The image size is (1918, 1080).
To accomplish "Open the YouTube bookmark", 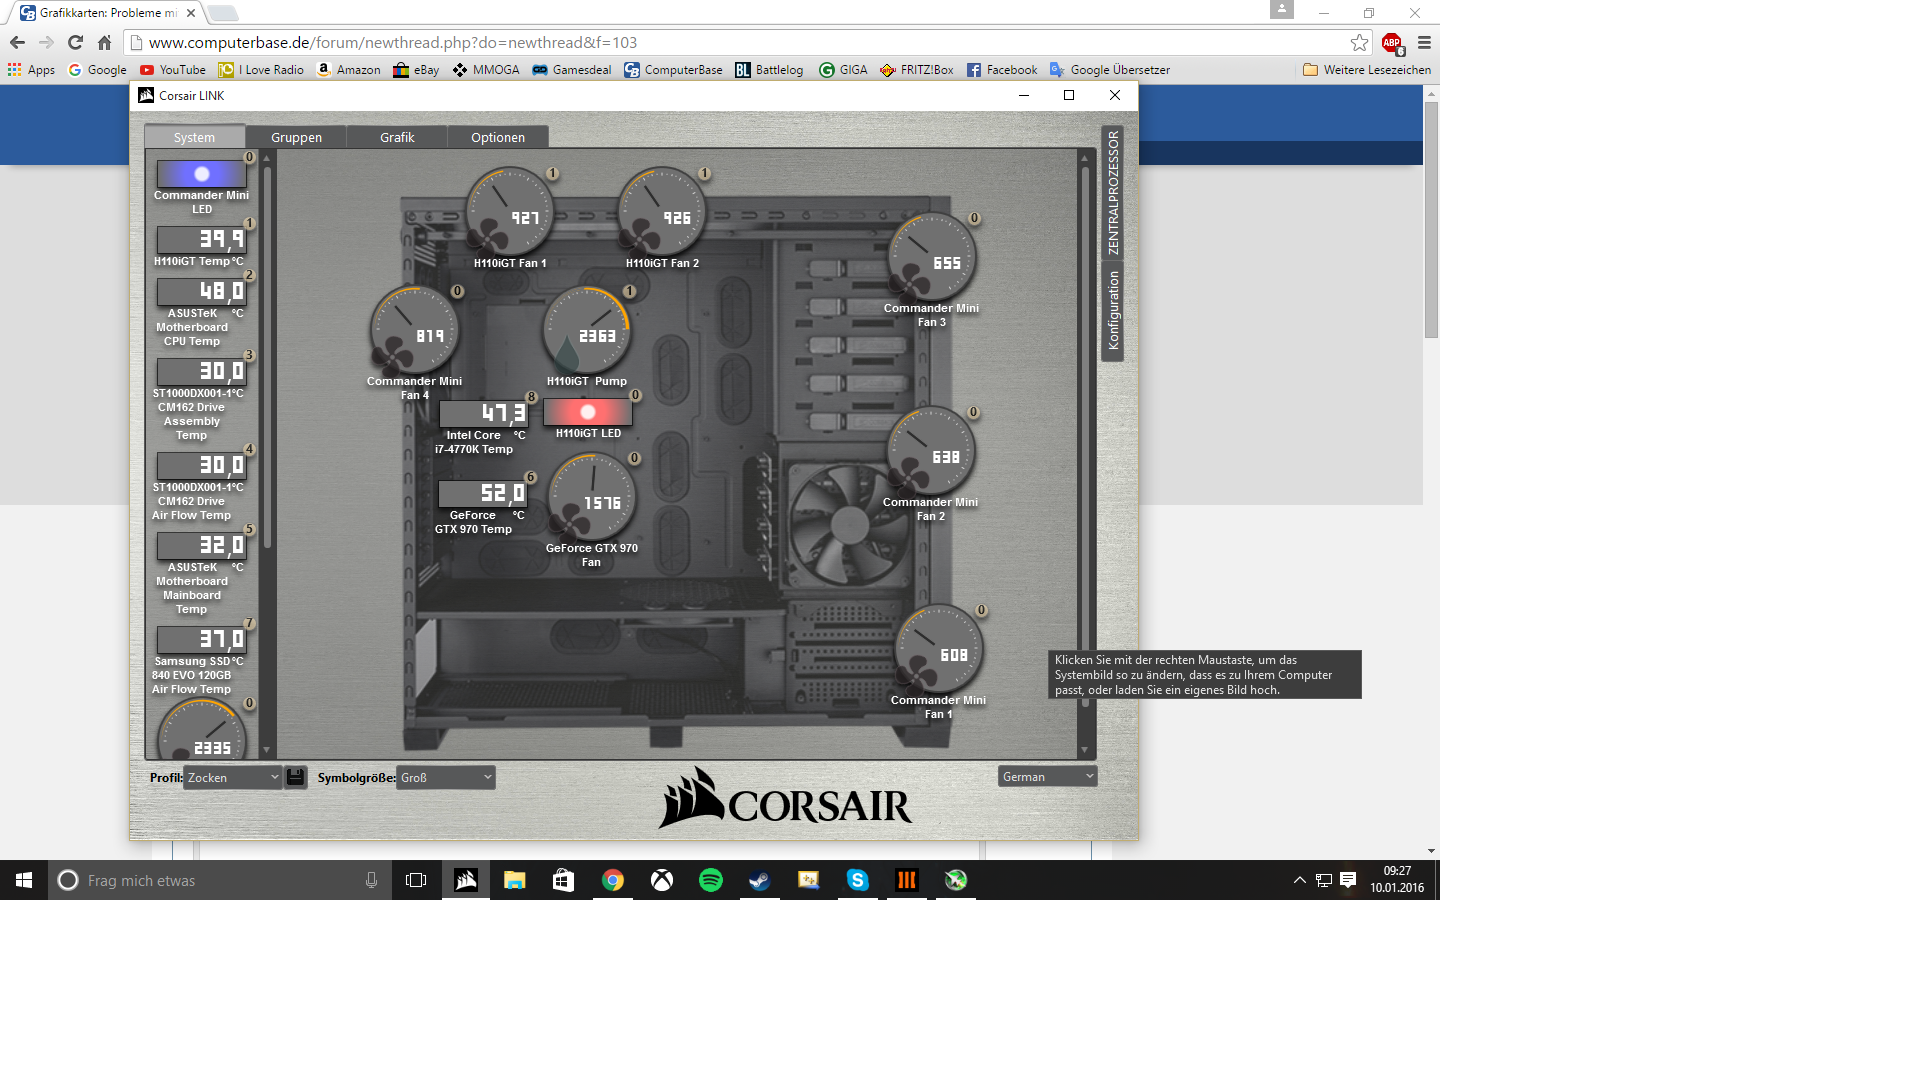I will tap(173, 70).
